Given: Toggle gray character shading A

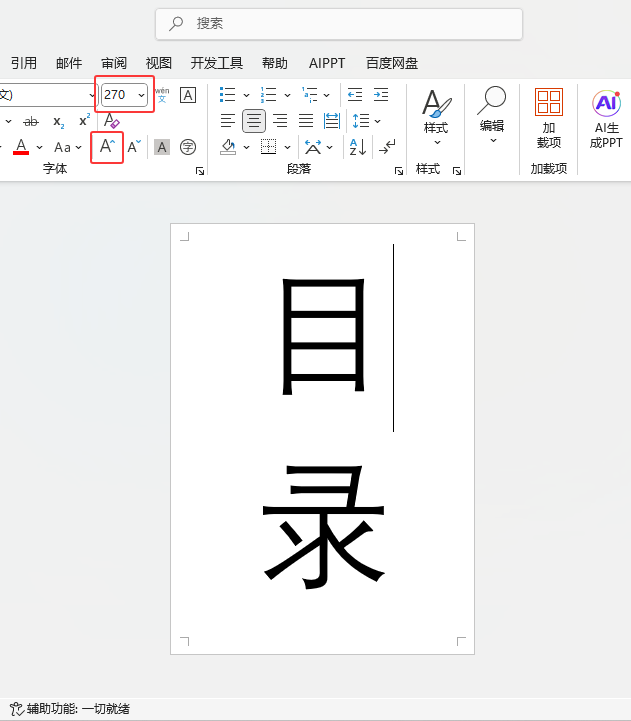Looking at the screenshot, I should click(161, 147).
